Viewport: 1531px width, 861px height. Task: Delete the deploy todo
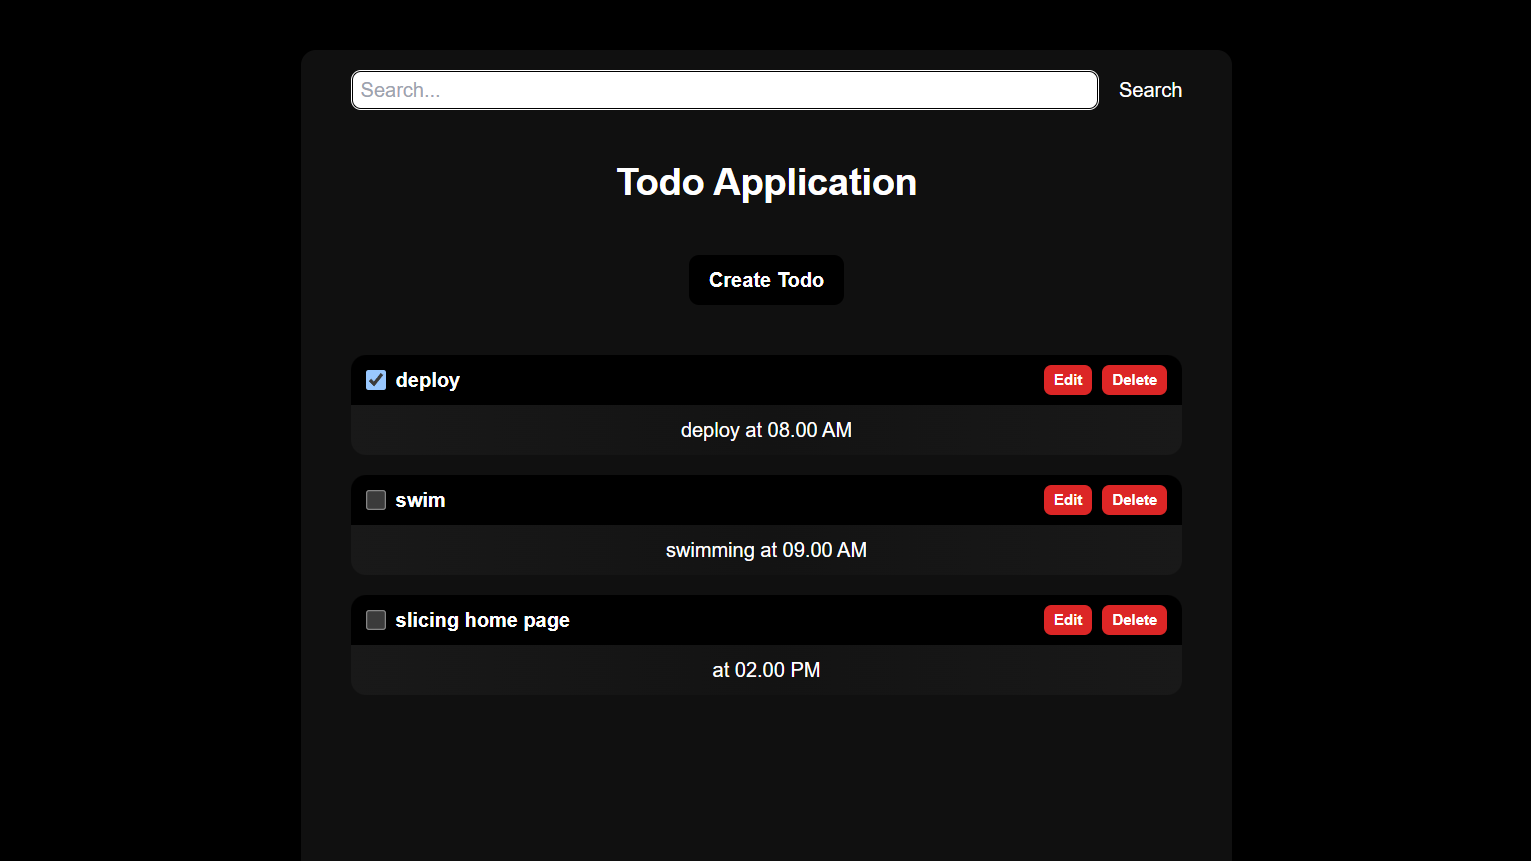1134,380
